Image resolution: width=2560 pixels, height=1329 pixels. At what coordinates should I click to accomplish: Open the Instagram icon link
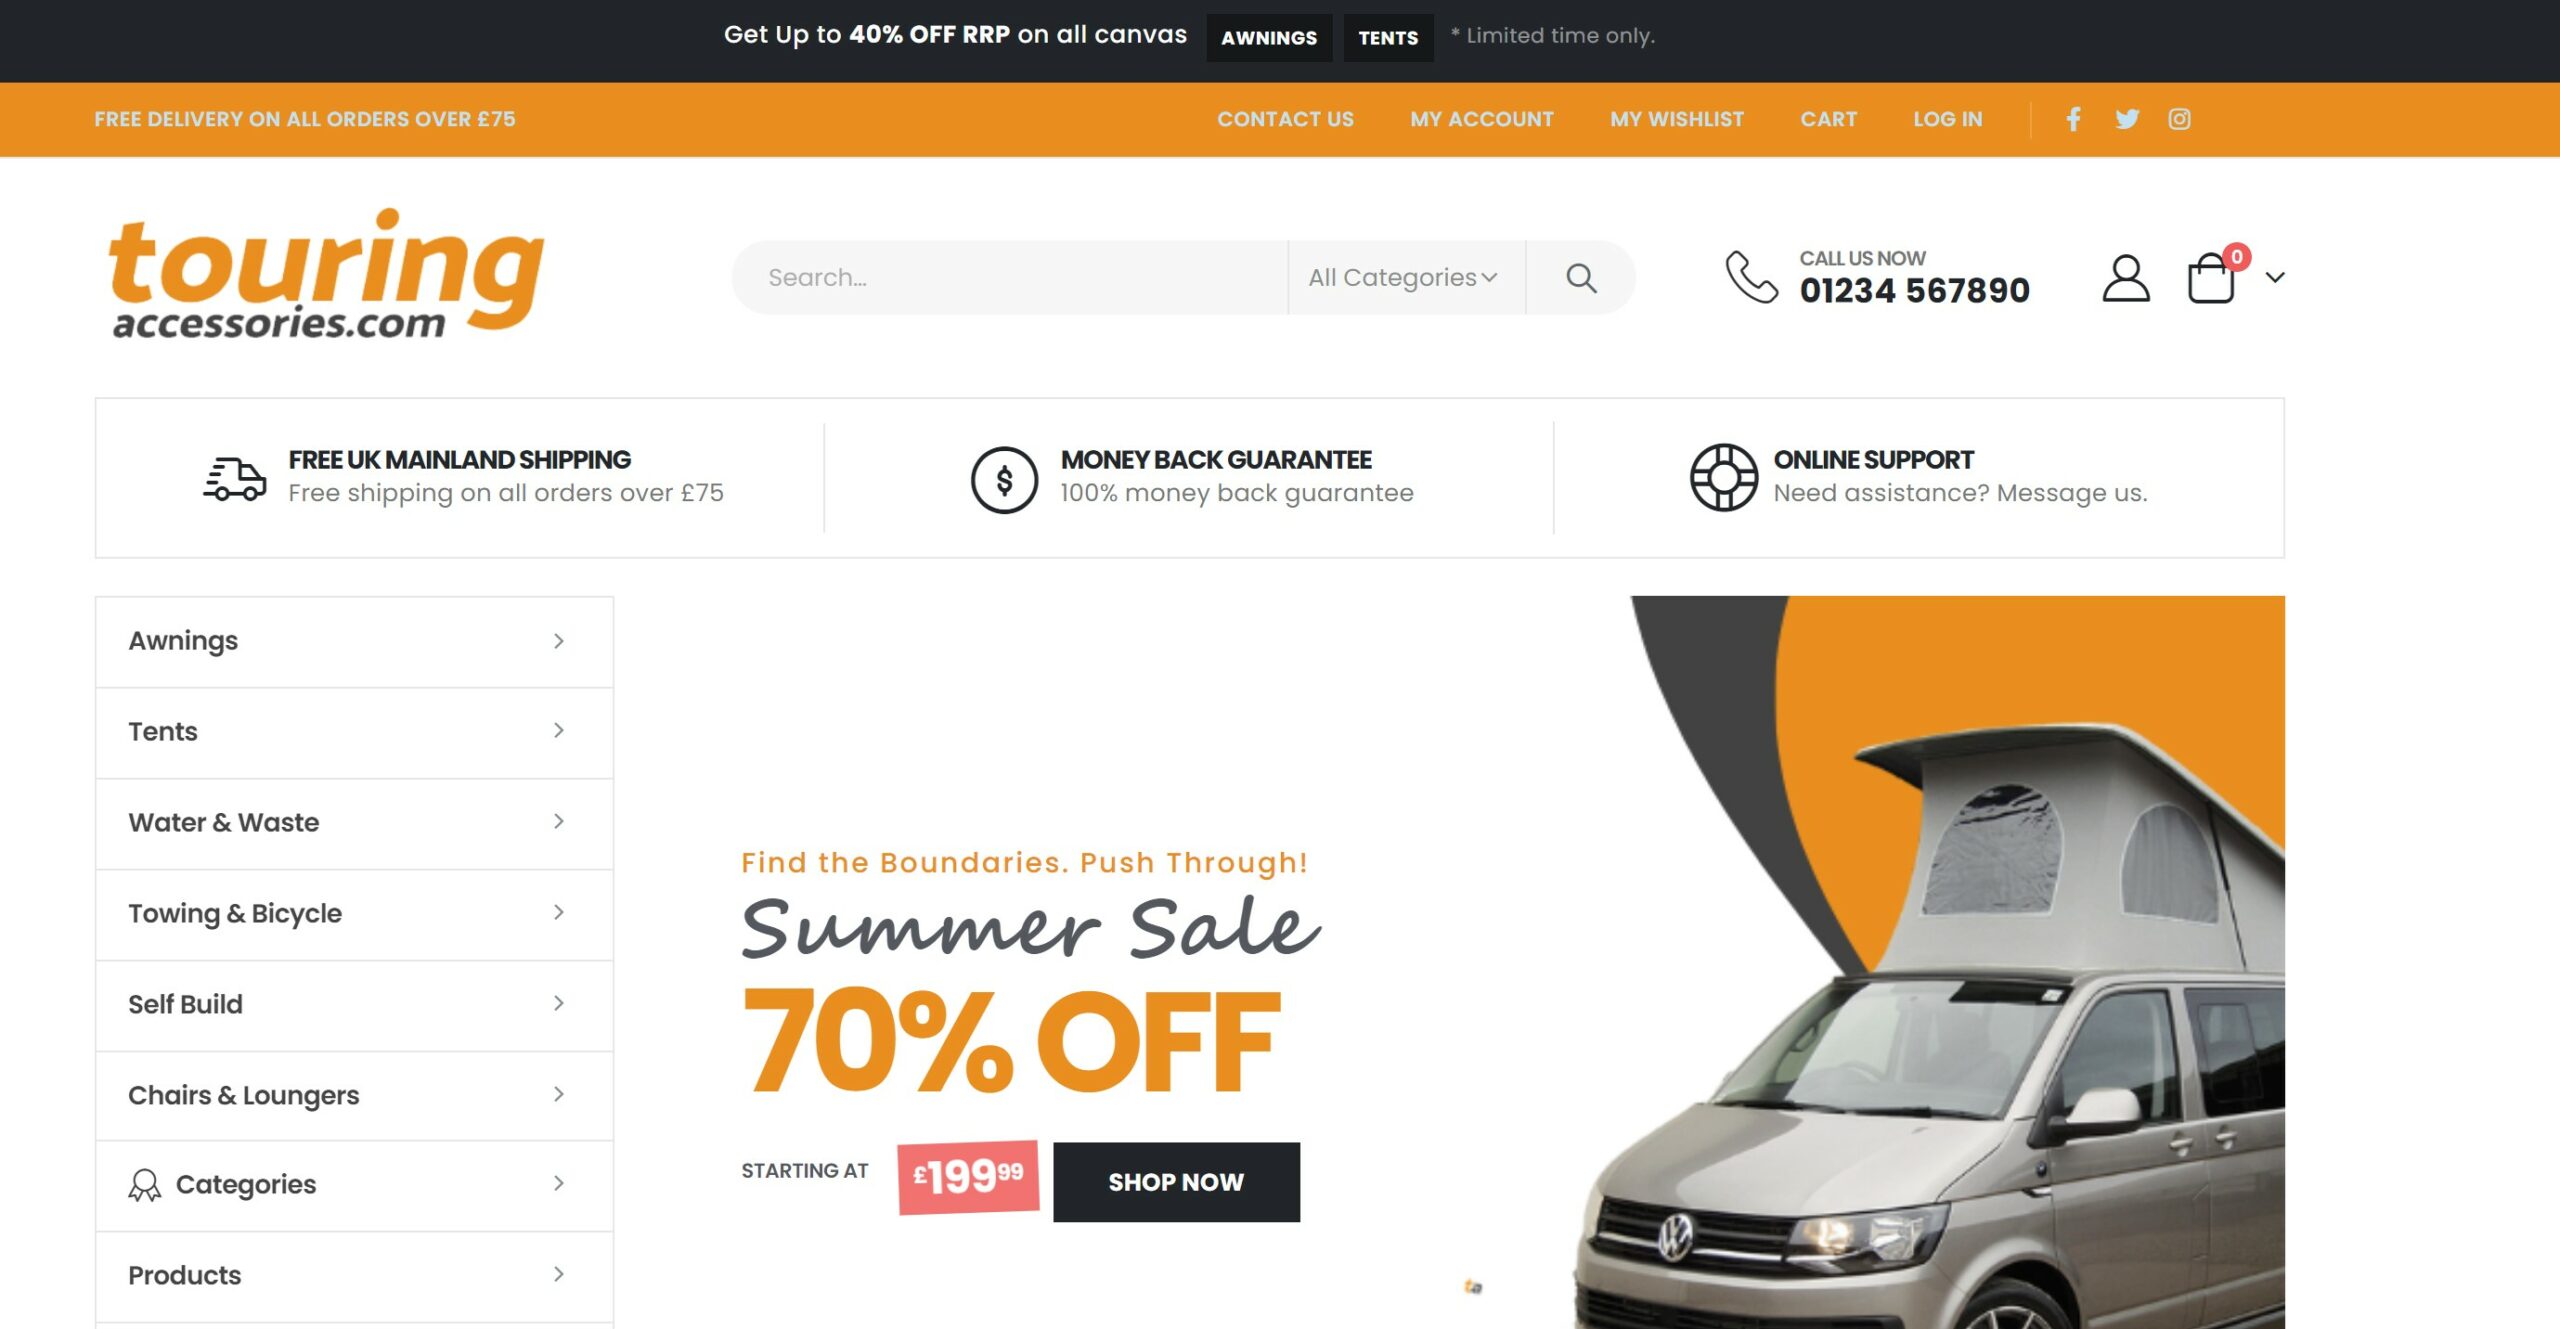(2180, 119)
